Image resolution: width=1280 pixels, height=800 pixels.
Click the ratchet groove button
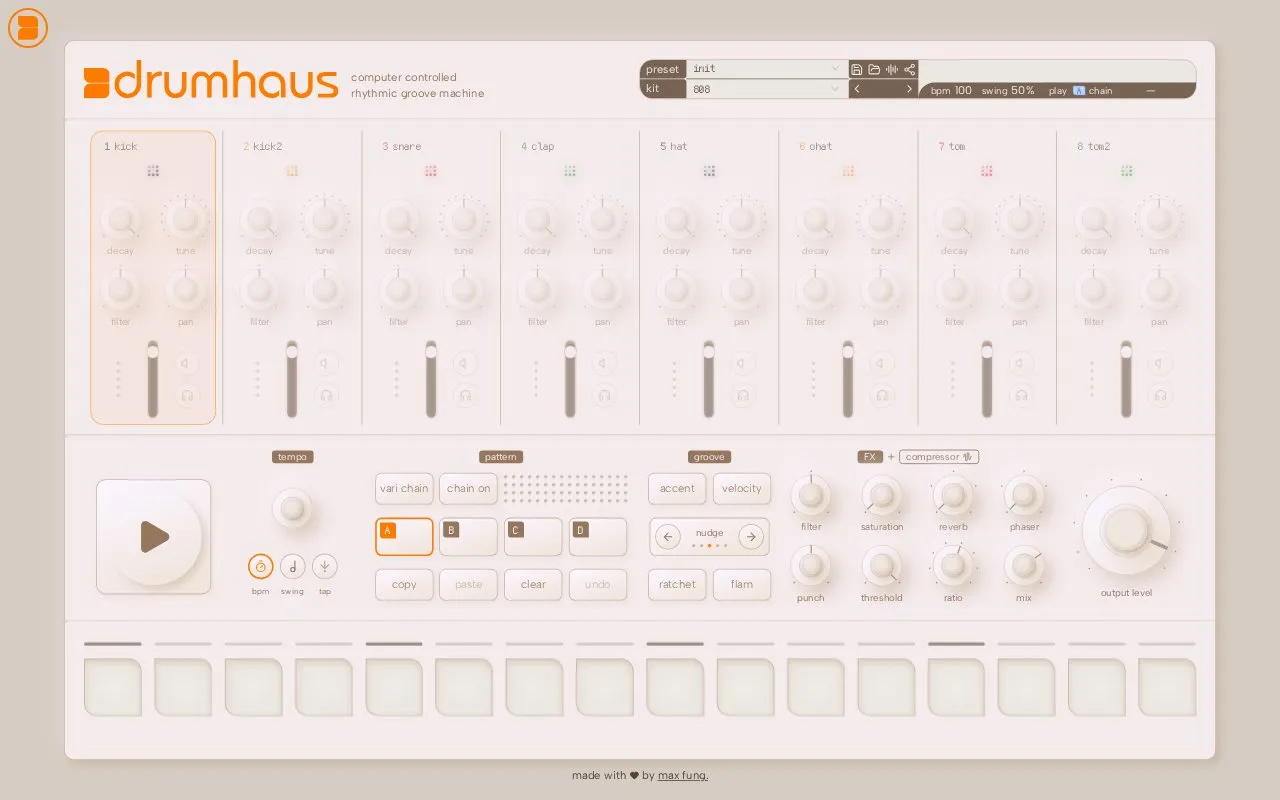677,585
